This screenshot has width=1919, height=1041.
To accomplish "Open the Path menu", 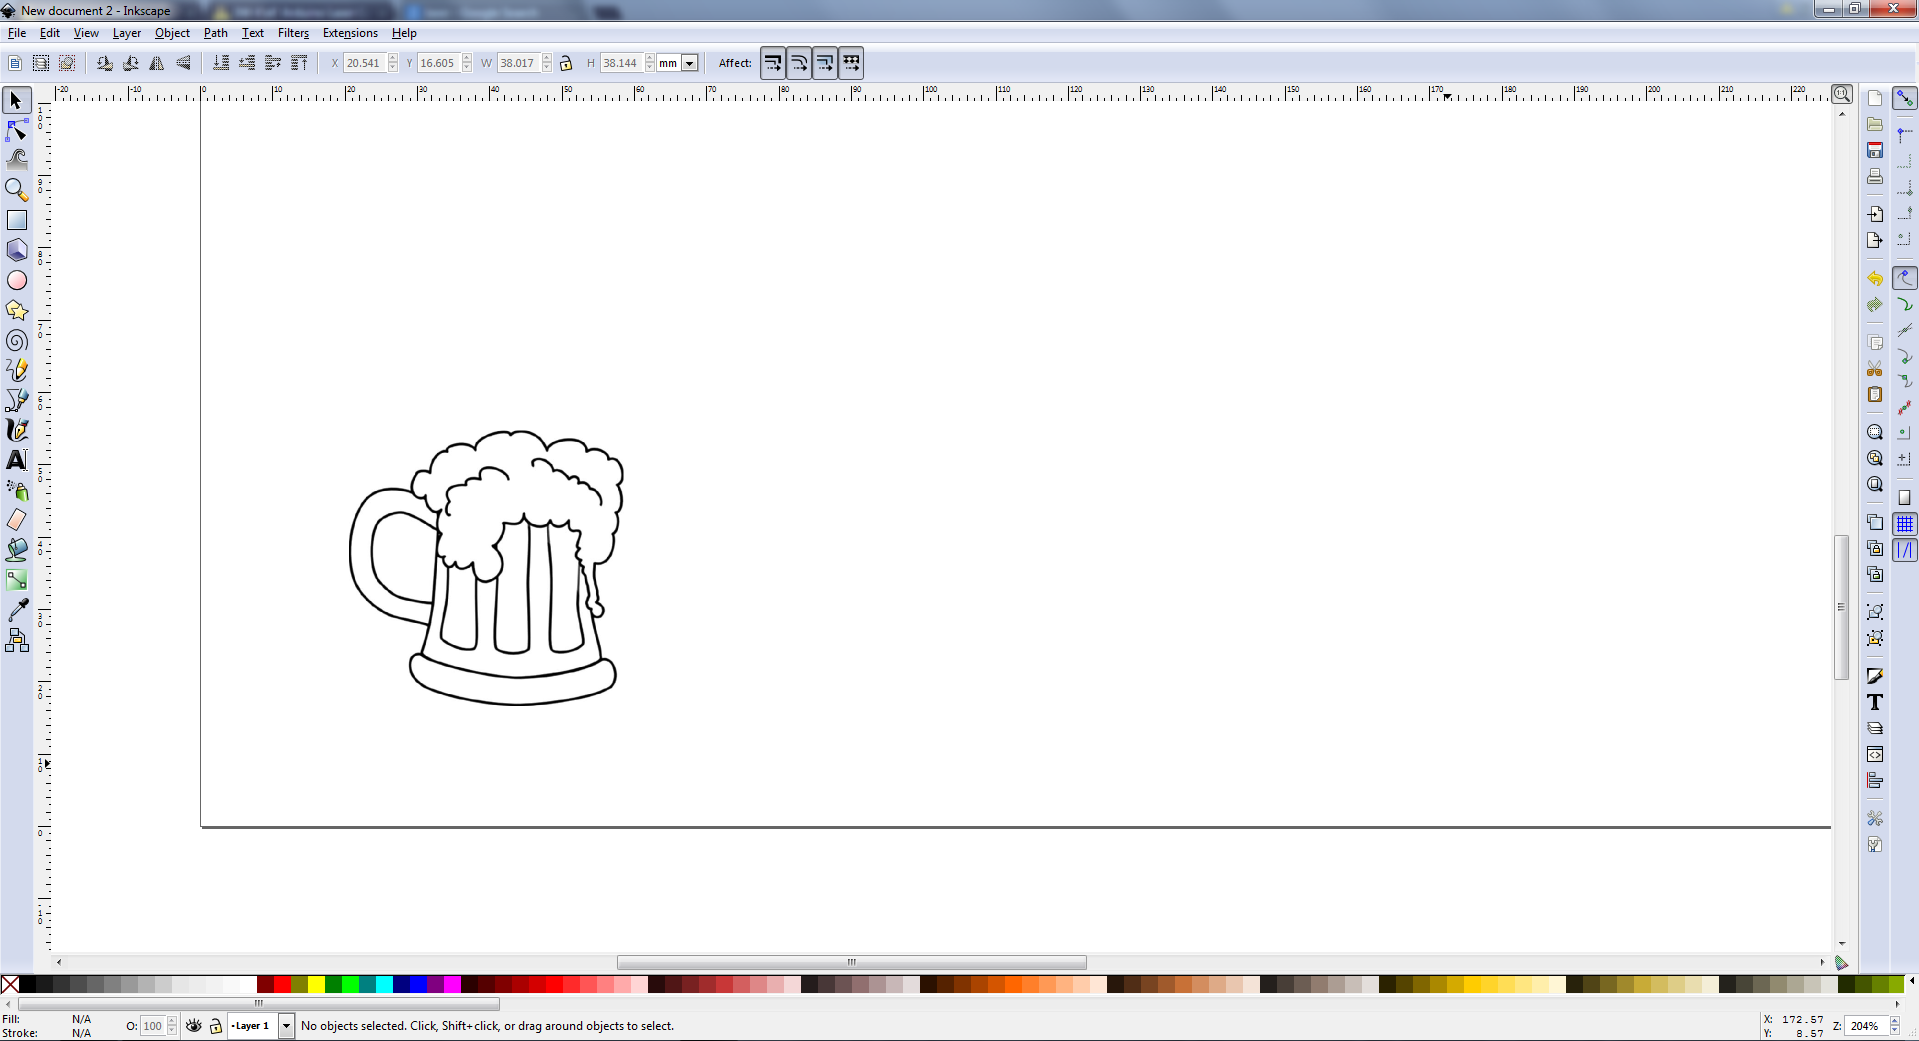I will click(216, 33).
